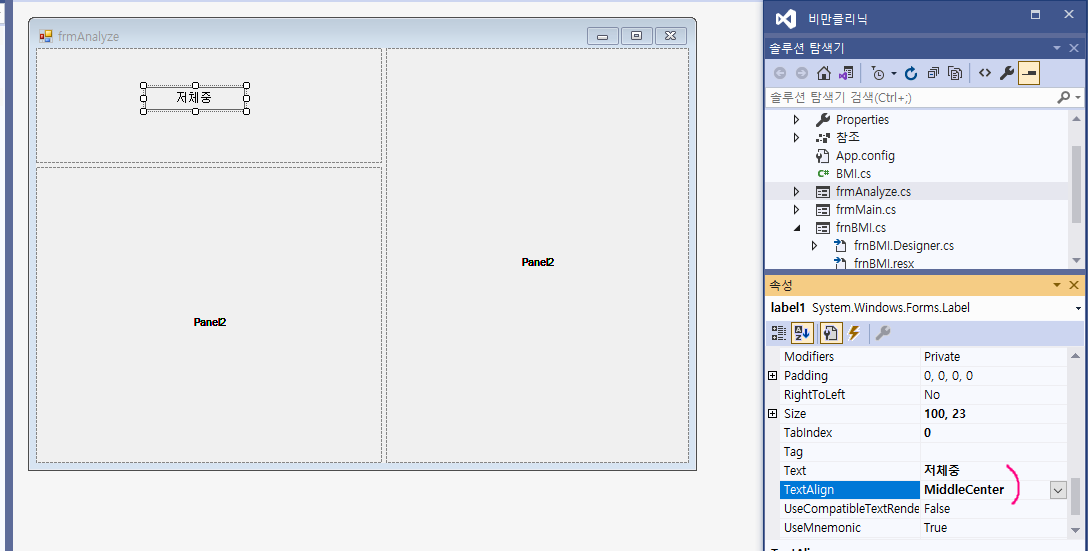Screen dimensions: 1088x551
Task: Click the Property Pages wrench icon in Properties
Action: 883,333
